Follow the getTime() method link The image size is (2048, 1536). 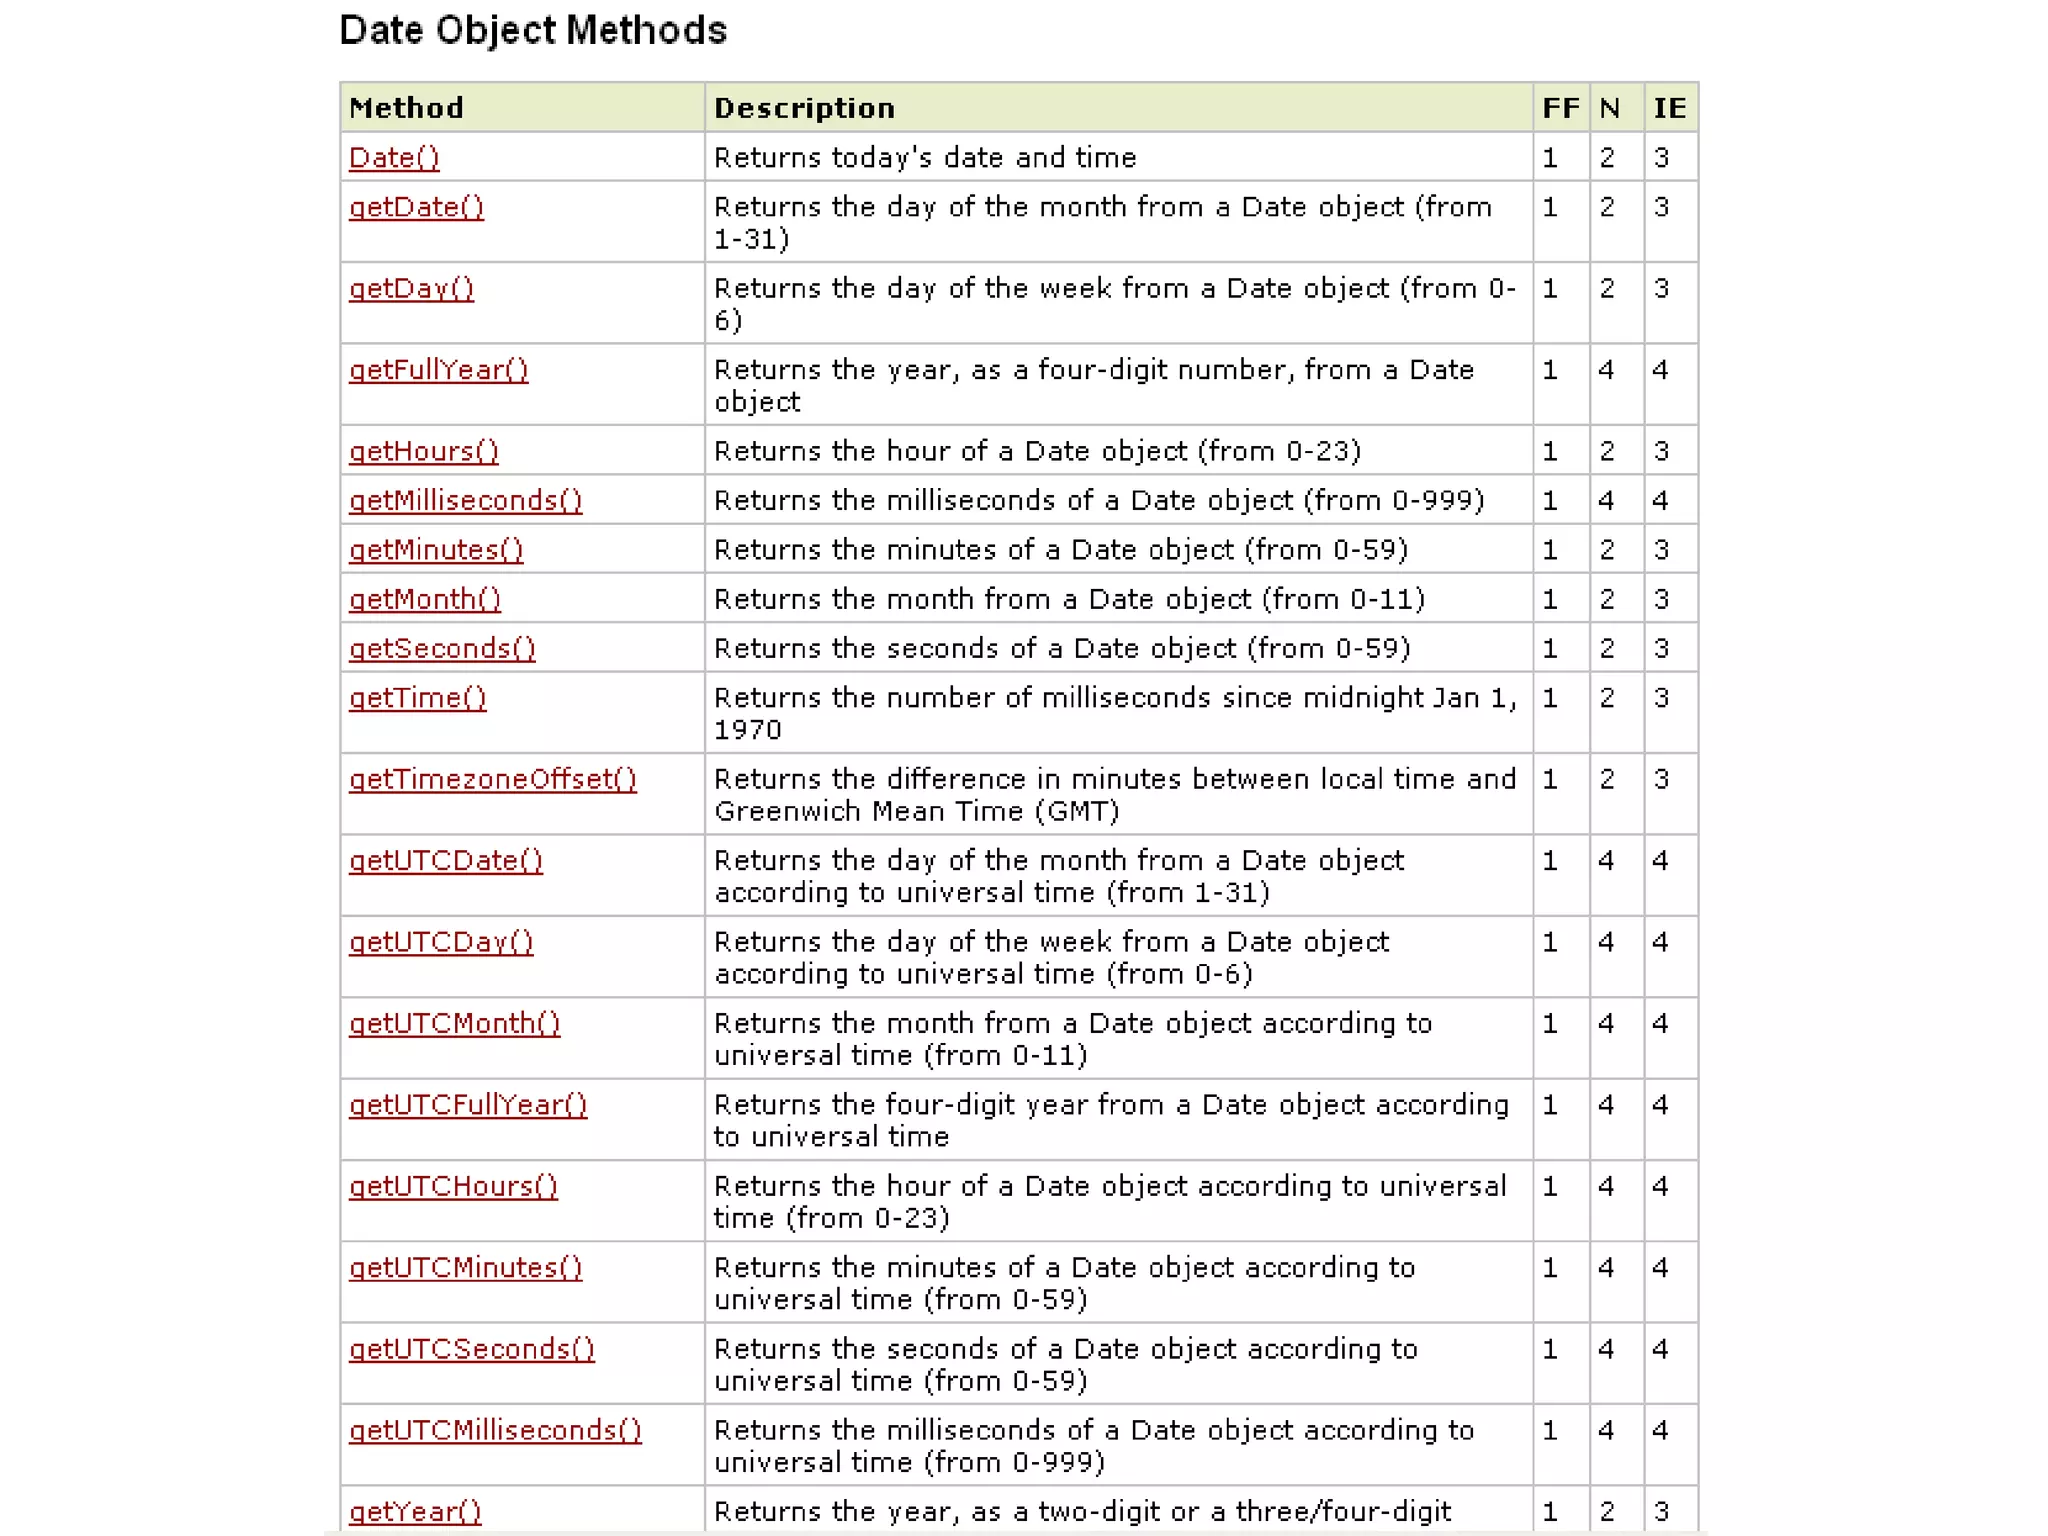(417, 698)
